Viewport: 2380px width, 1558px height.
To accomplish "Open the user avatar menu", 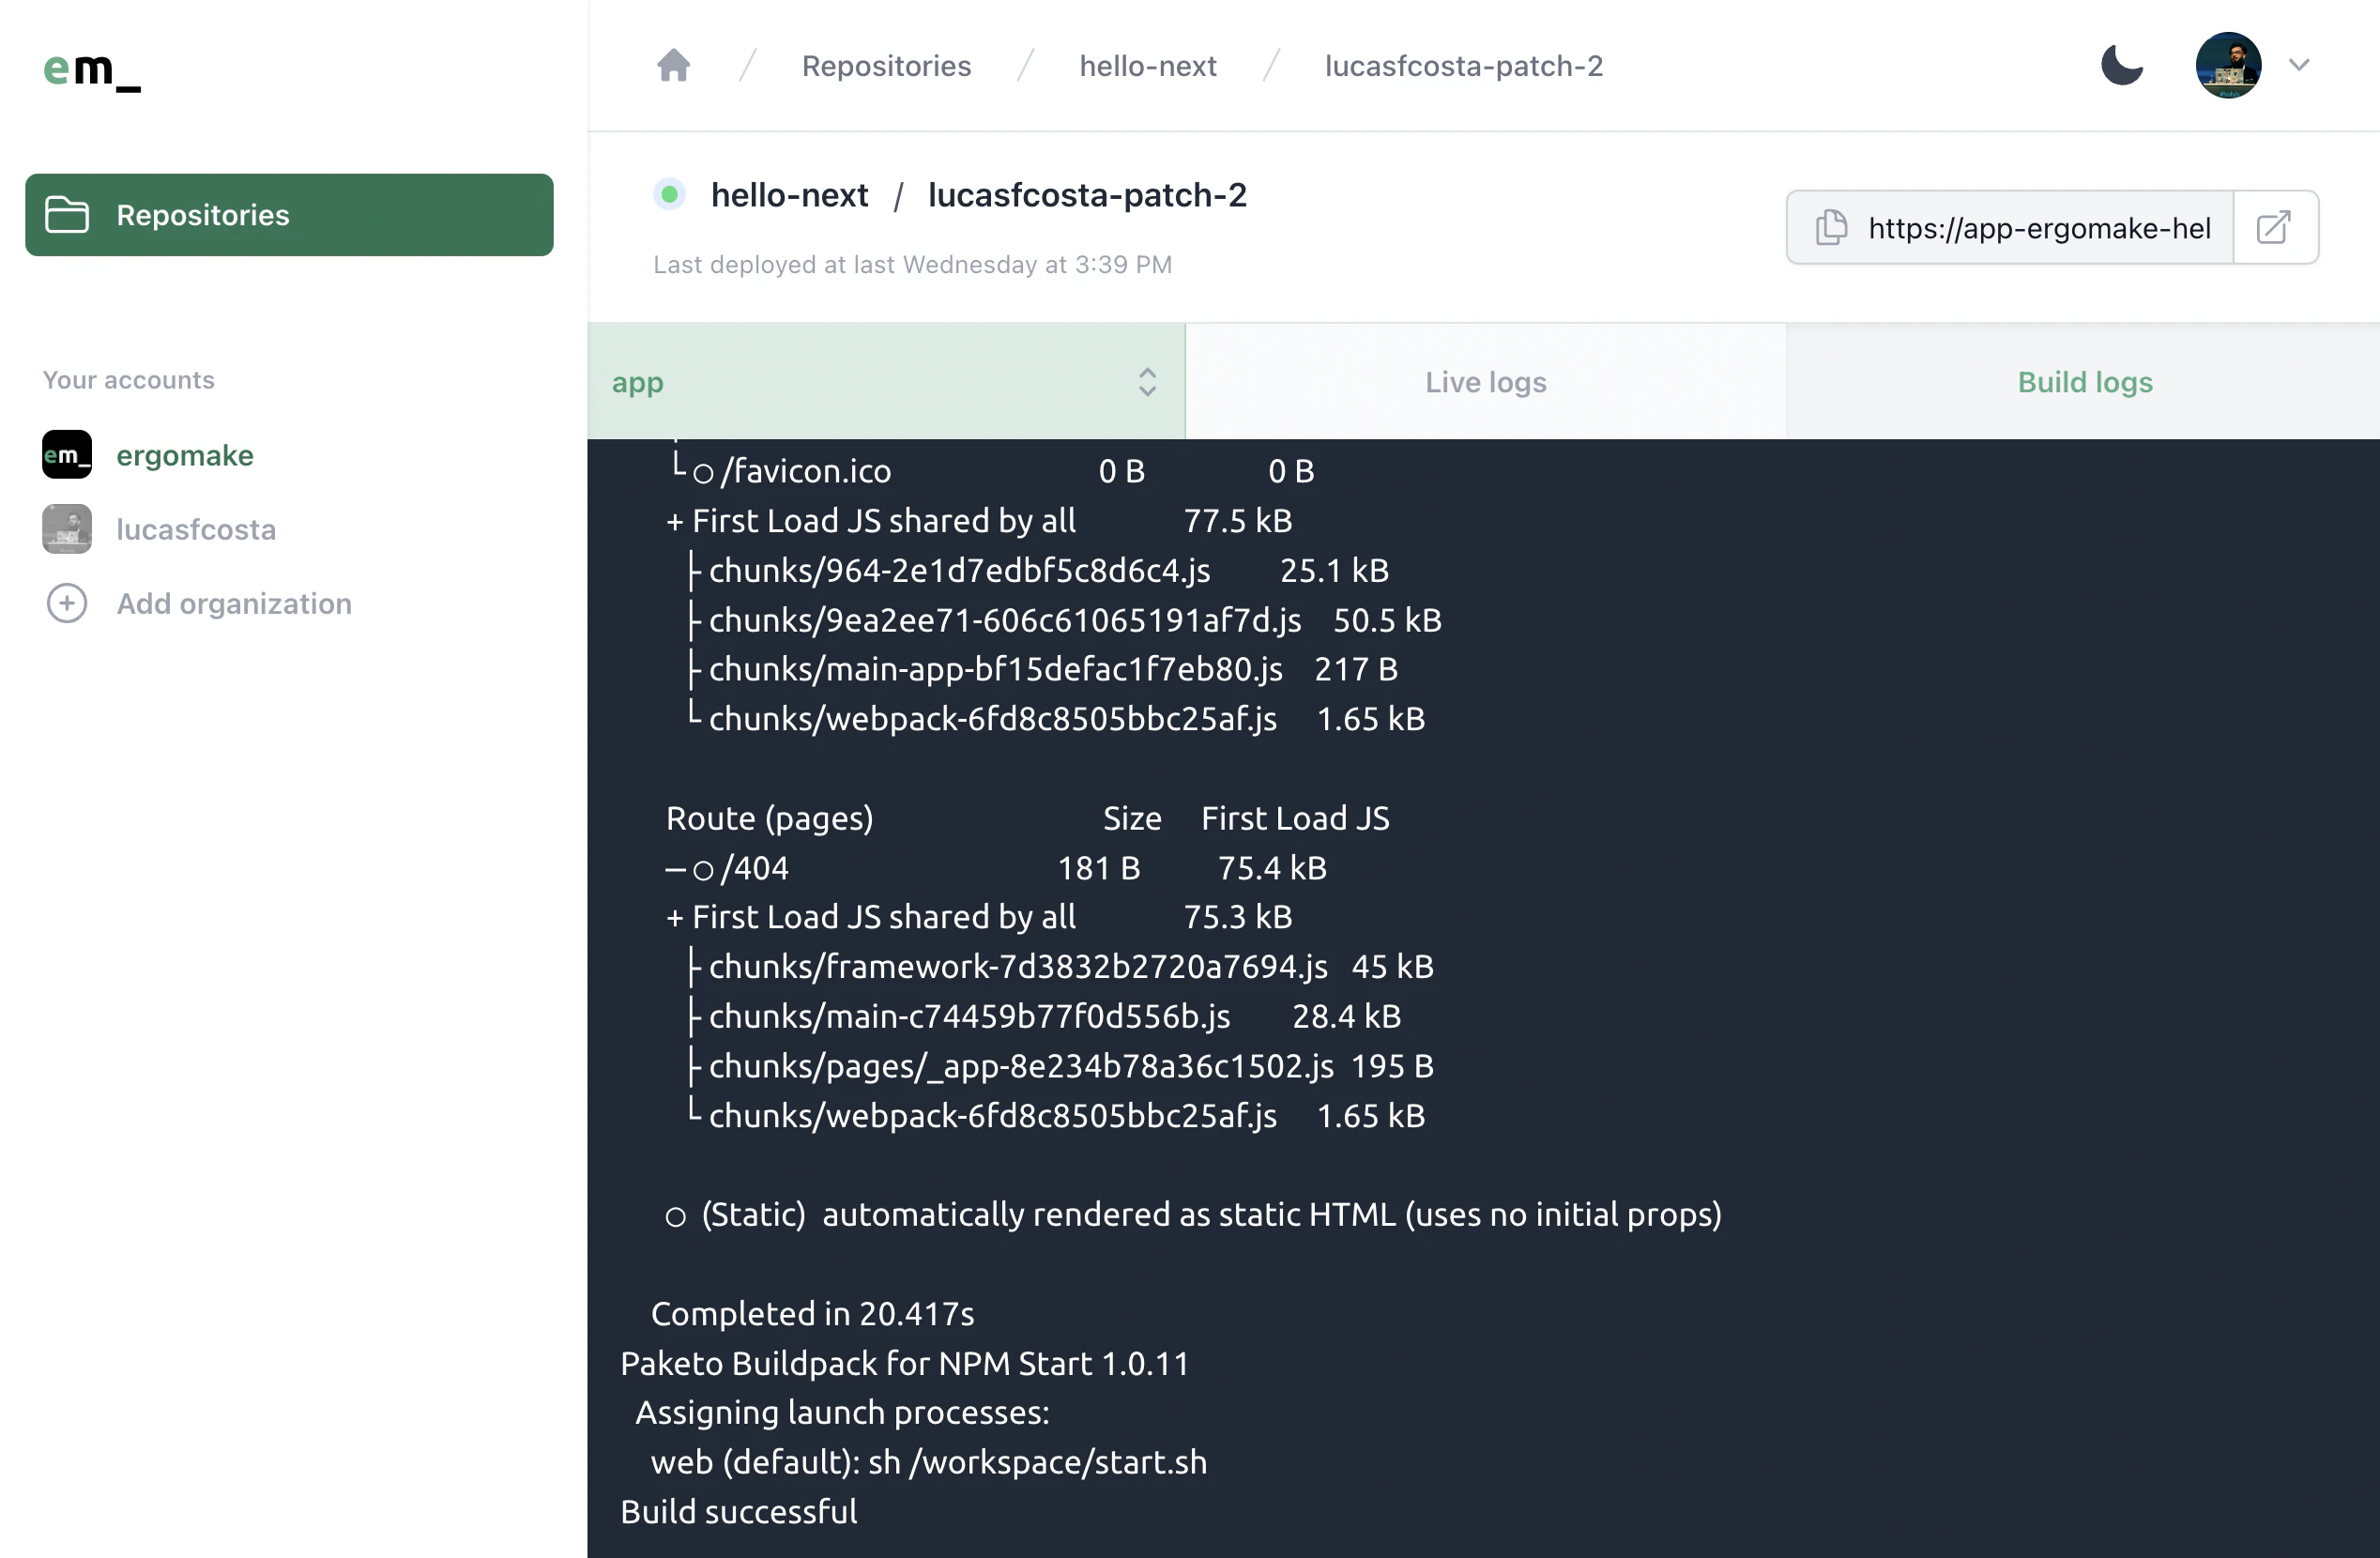I will pos(2227,65).
